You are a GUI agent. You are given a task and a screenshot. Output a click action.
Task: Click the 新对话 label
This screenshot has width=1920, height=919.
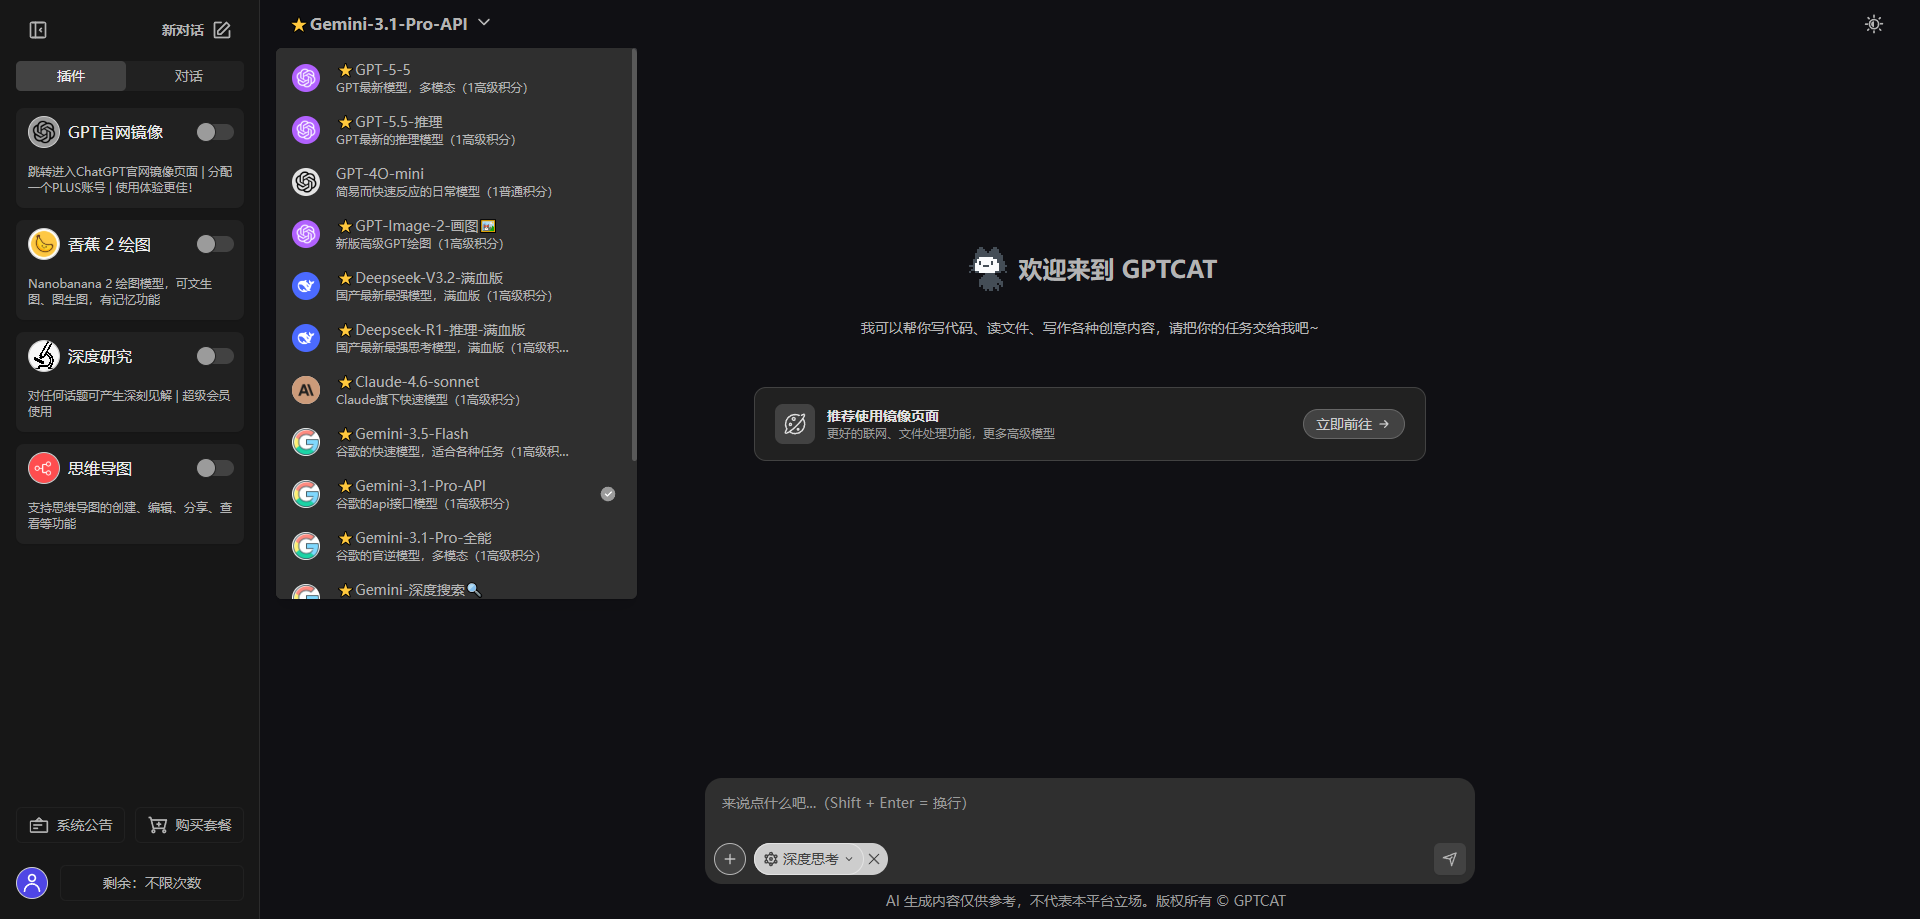183,30
